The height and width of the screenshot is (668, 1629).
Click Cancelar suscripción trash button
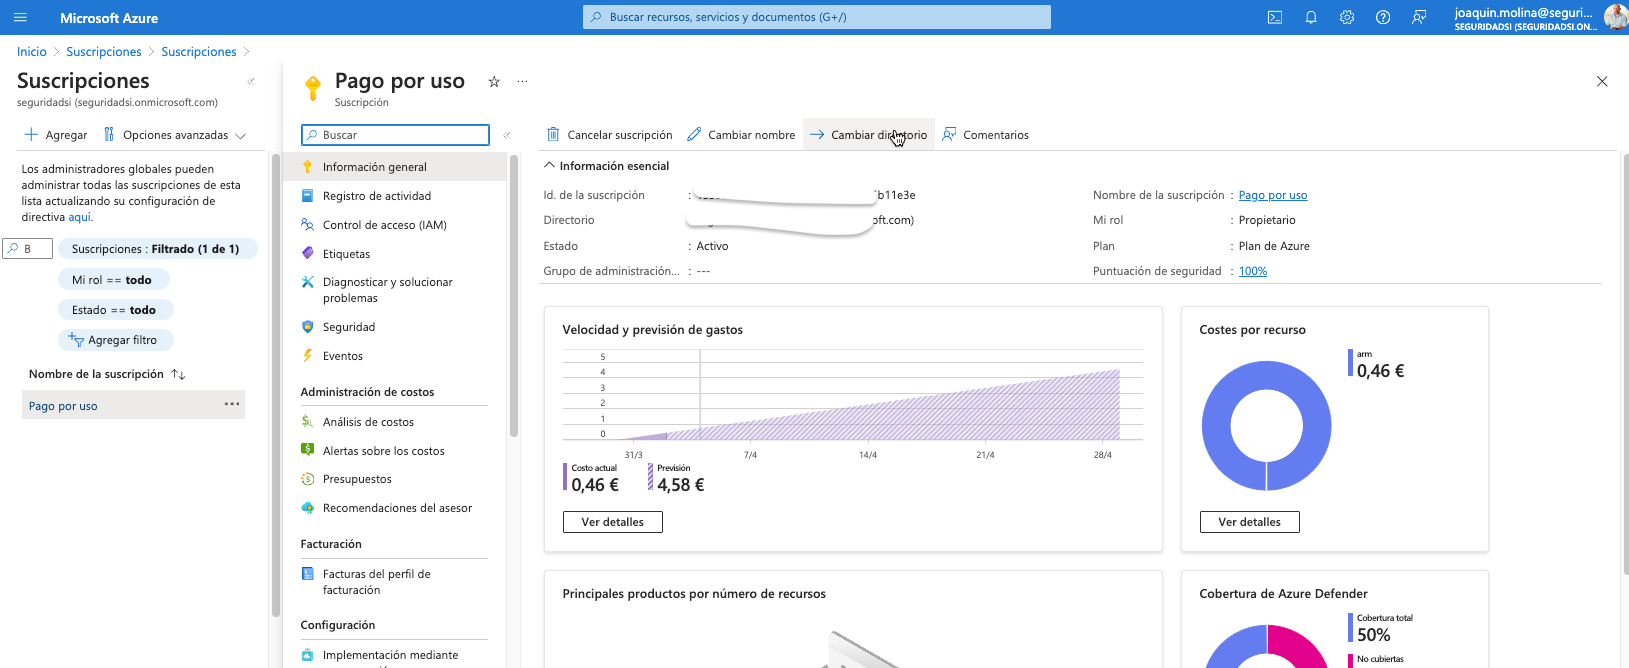click(609, 135)
